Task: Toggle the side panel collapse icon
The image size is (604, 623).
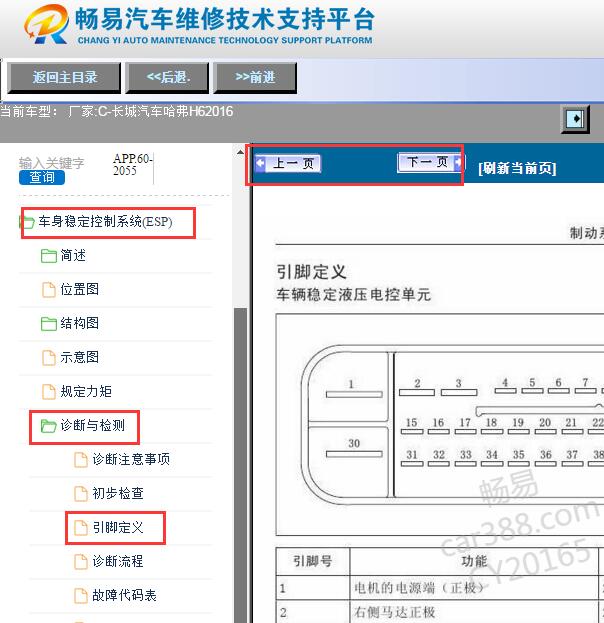Action: [x=575, y=118]
